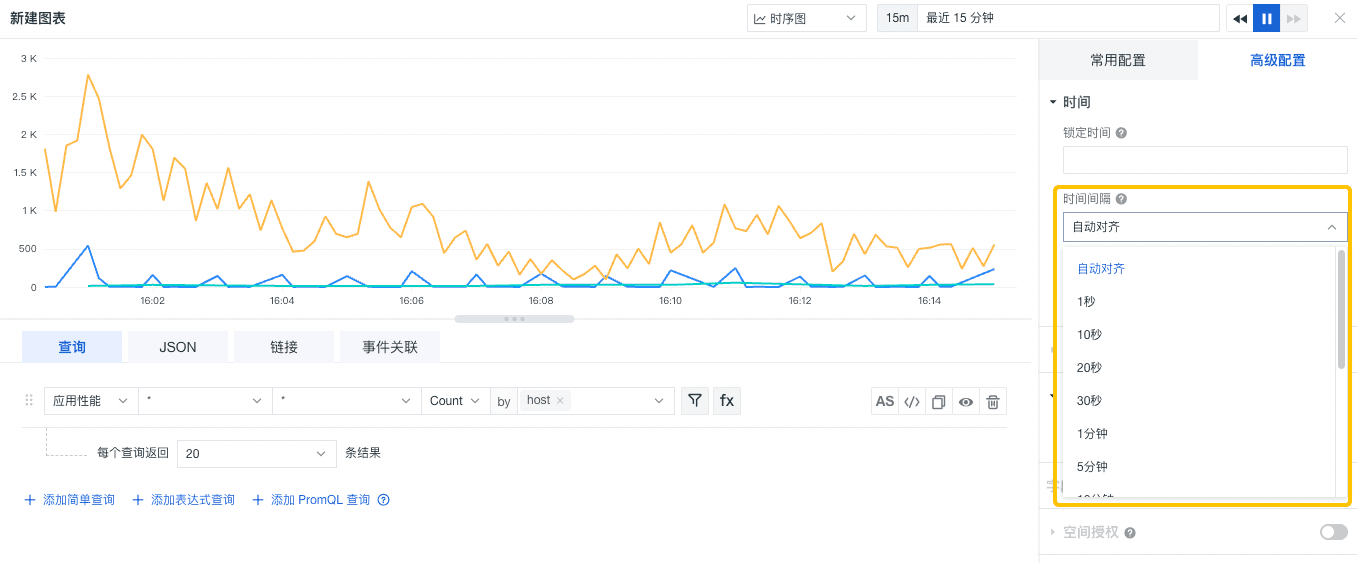Screen dimensions: 1357x563
Task: Copy the query with duplicate icon
Action: coord(939,402)
